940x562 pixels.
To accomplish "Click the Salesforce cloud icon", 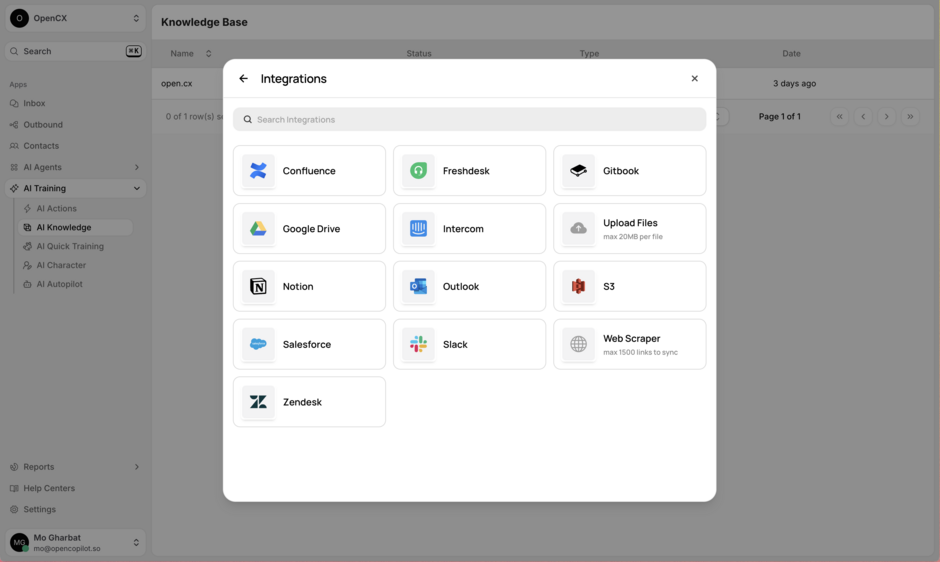I will 258,344.
